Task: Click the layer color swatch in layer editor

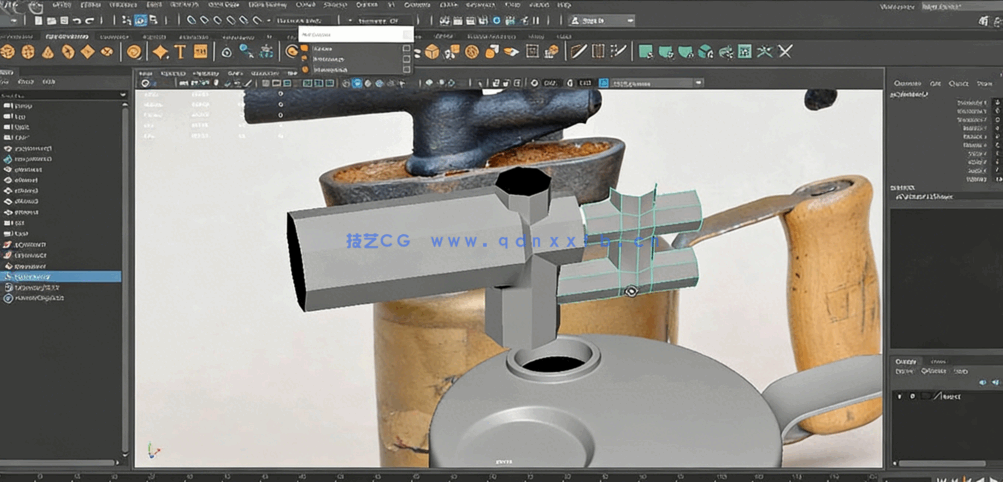Action: 926,396
